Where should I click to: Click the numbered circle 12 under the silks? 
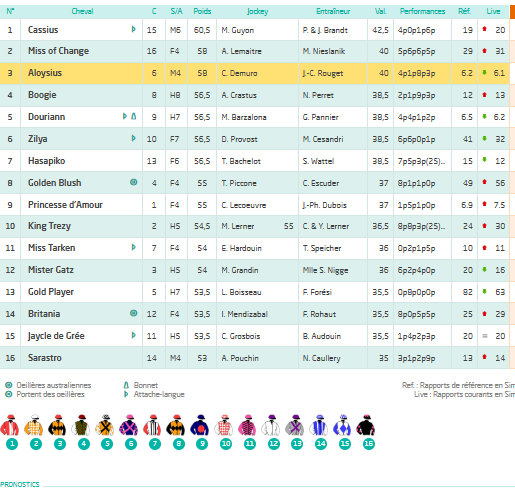click(x=274, y=444)
